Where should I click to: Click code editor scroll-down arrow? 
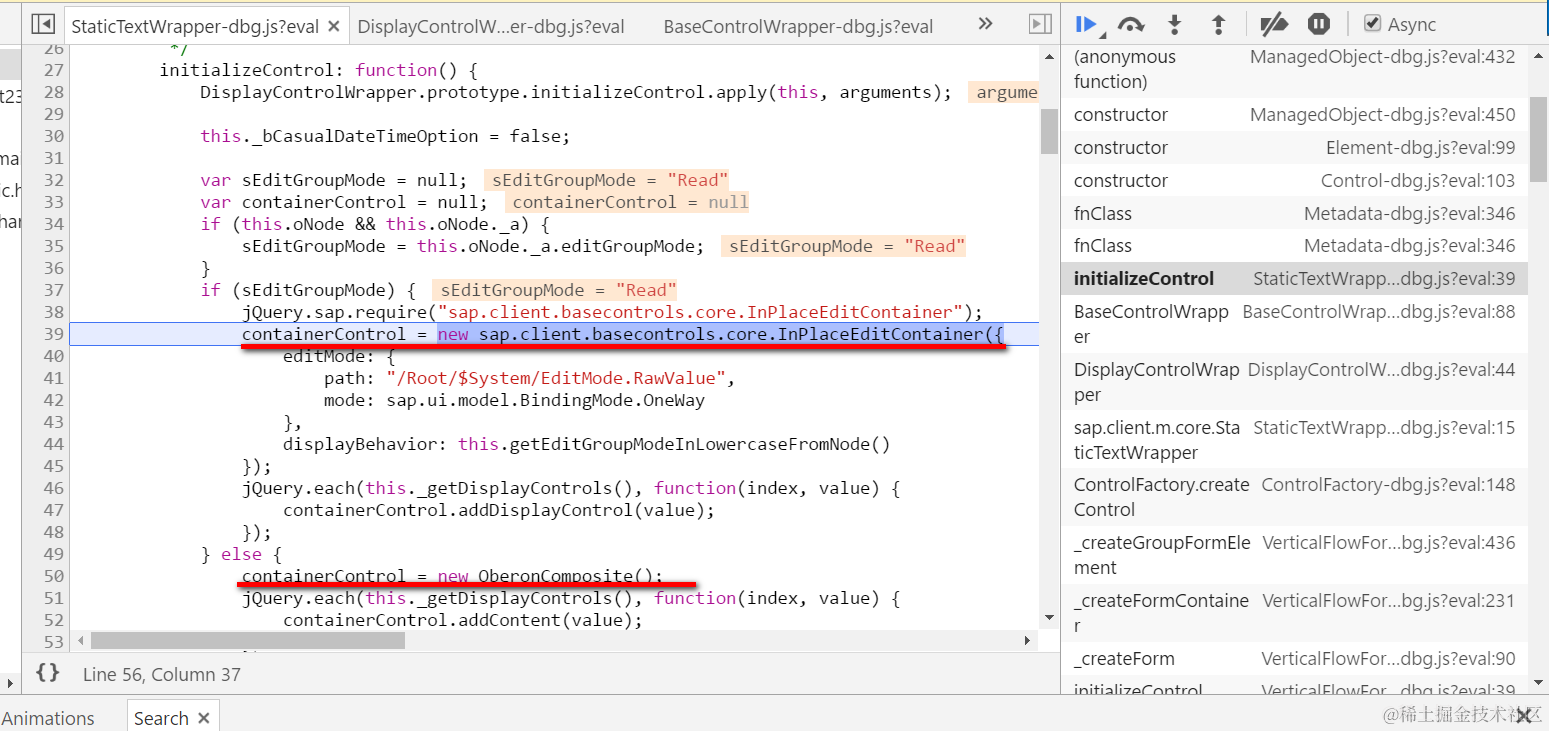click(x=1048, y=616)
